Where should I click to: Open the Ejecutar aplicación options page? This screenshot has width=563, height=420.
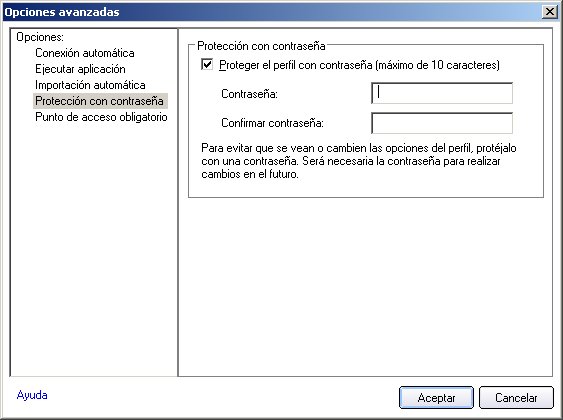point(80,69)
